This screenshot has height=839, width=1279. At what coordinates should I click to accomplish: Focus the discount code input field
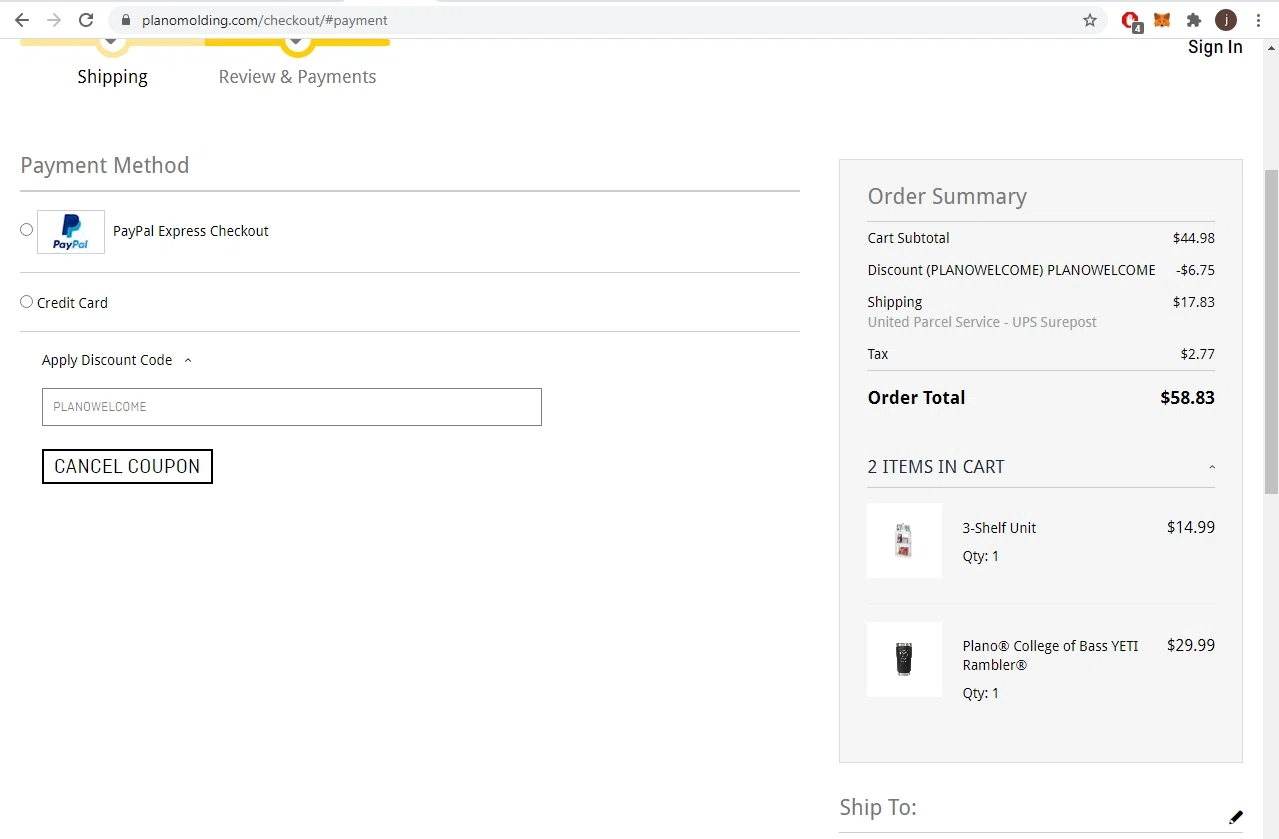(x=292, y=407)
